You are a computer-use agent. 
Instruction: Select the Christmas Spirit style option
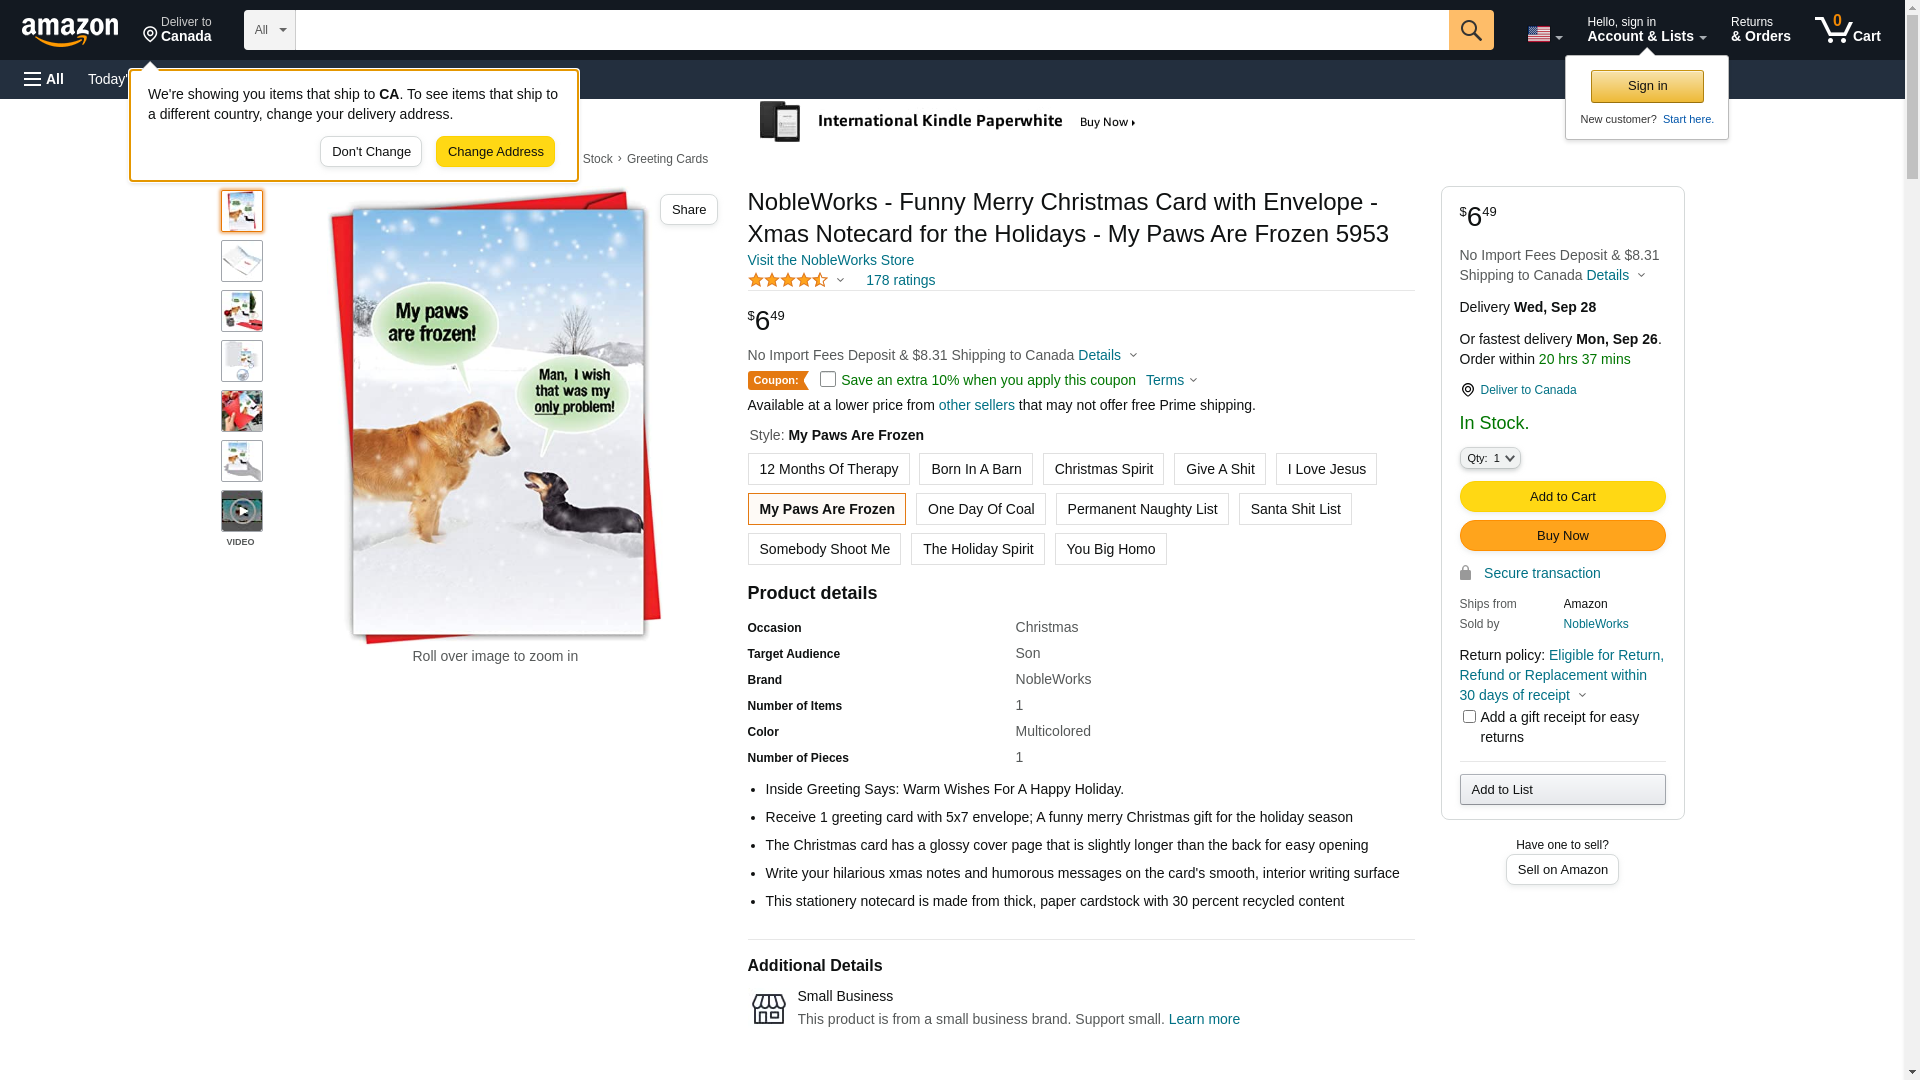[1103, 469]
